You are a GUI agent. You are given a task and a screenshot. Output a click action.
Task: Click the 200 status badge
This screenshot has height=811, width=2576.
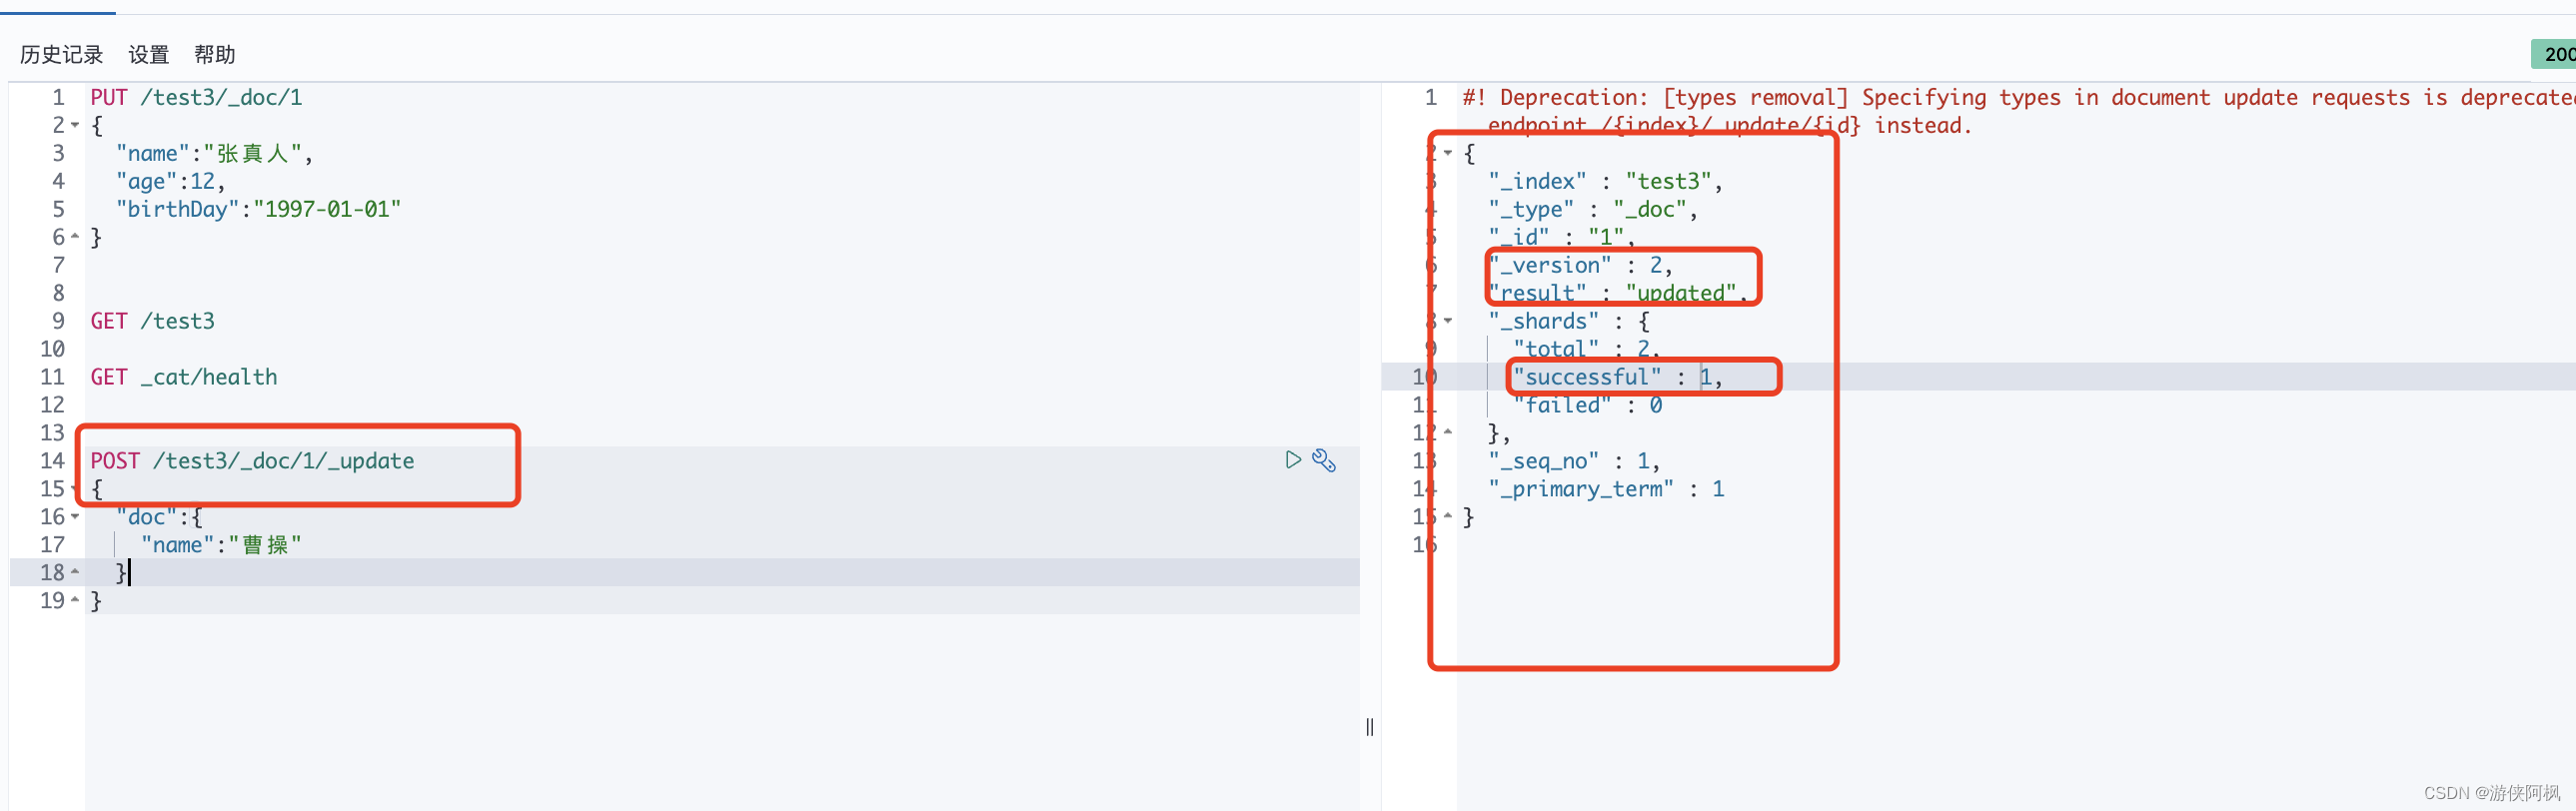coord(2555,54)
